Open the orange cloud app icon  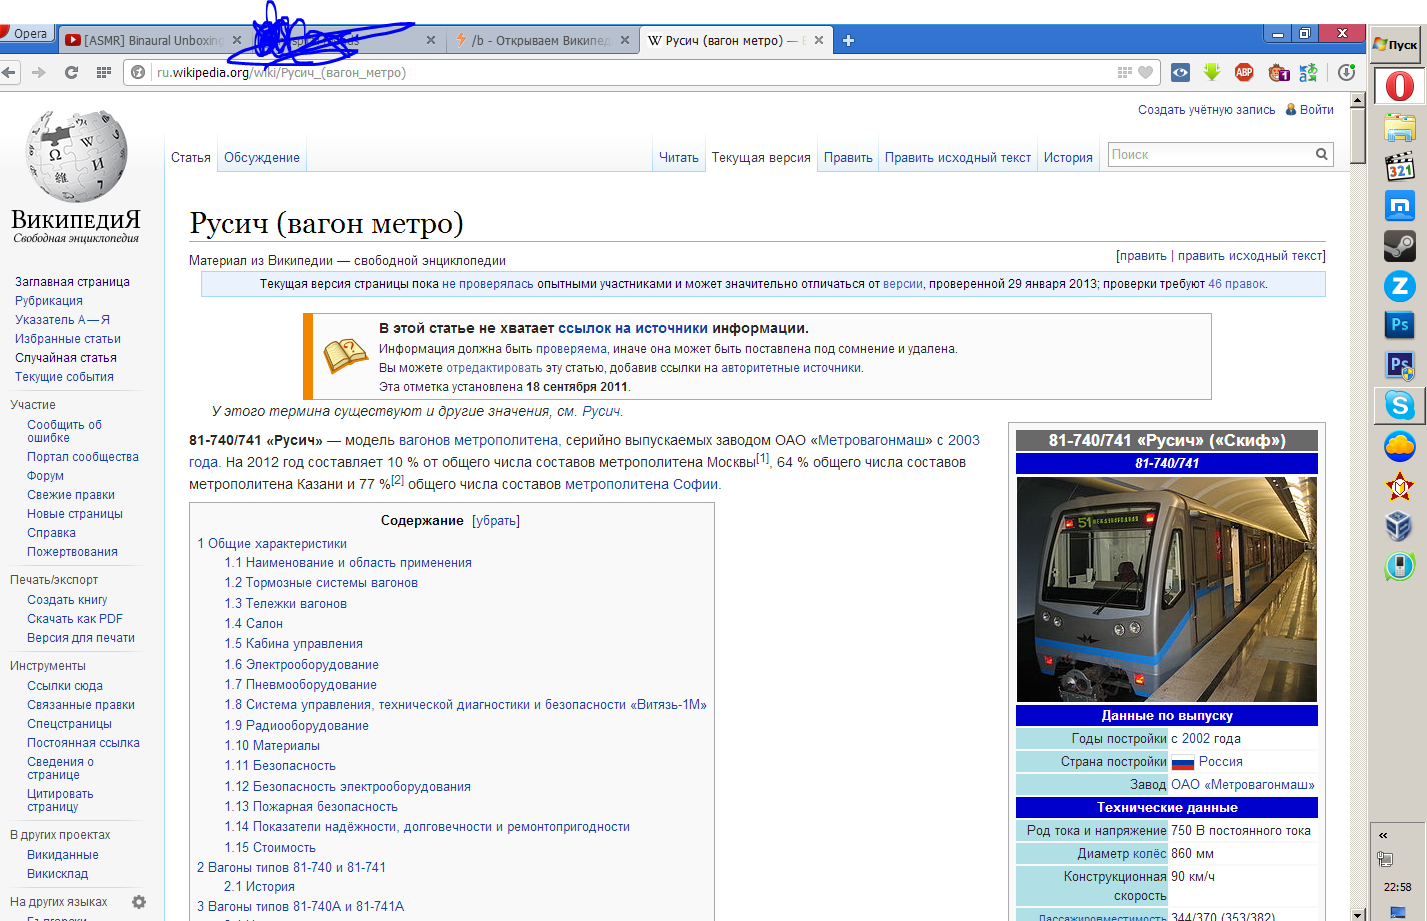click(x=1399, y=446)
